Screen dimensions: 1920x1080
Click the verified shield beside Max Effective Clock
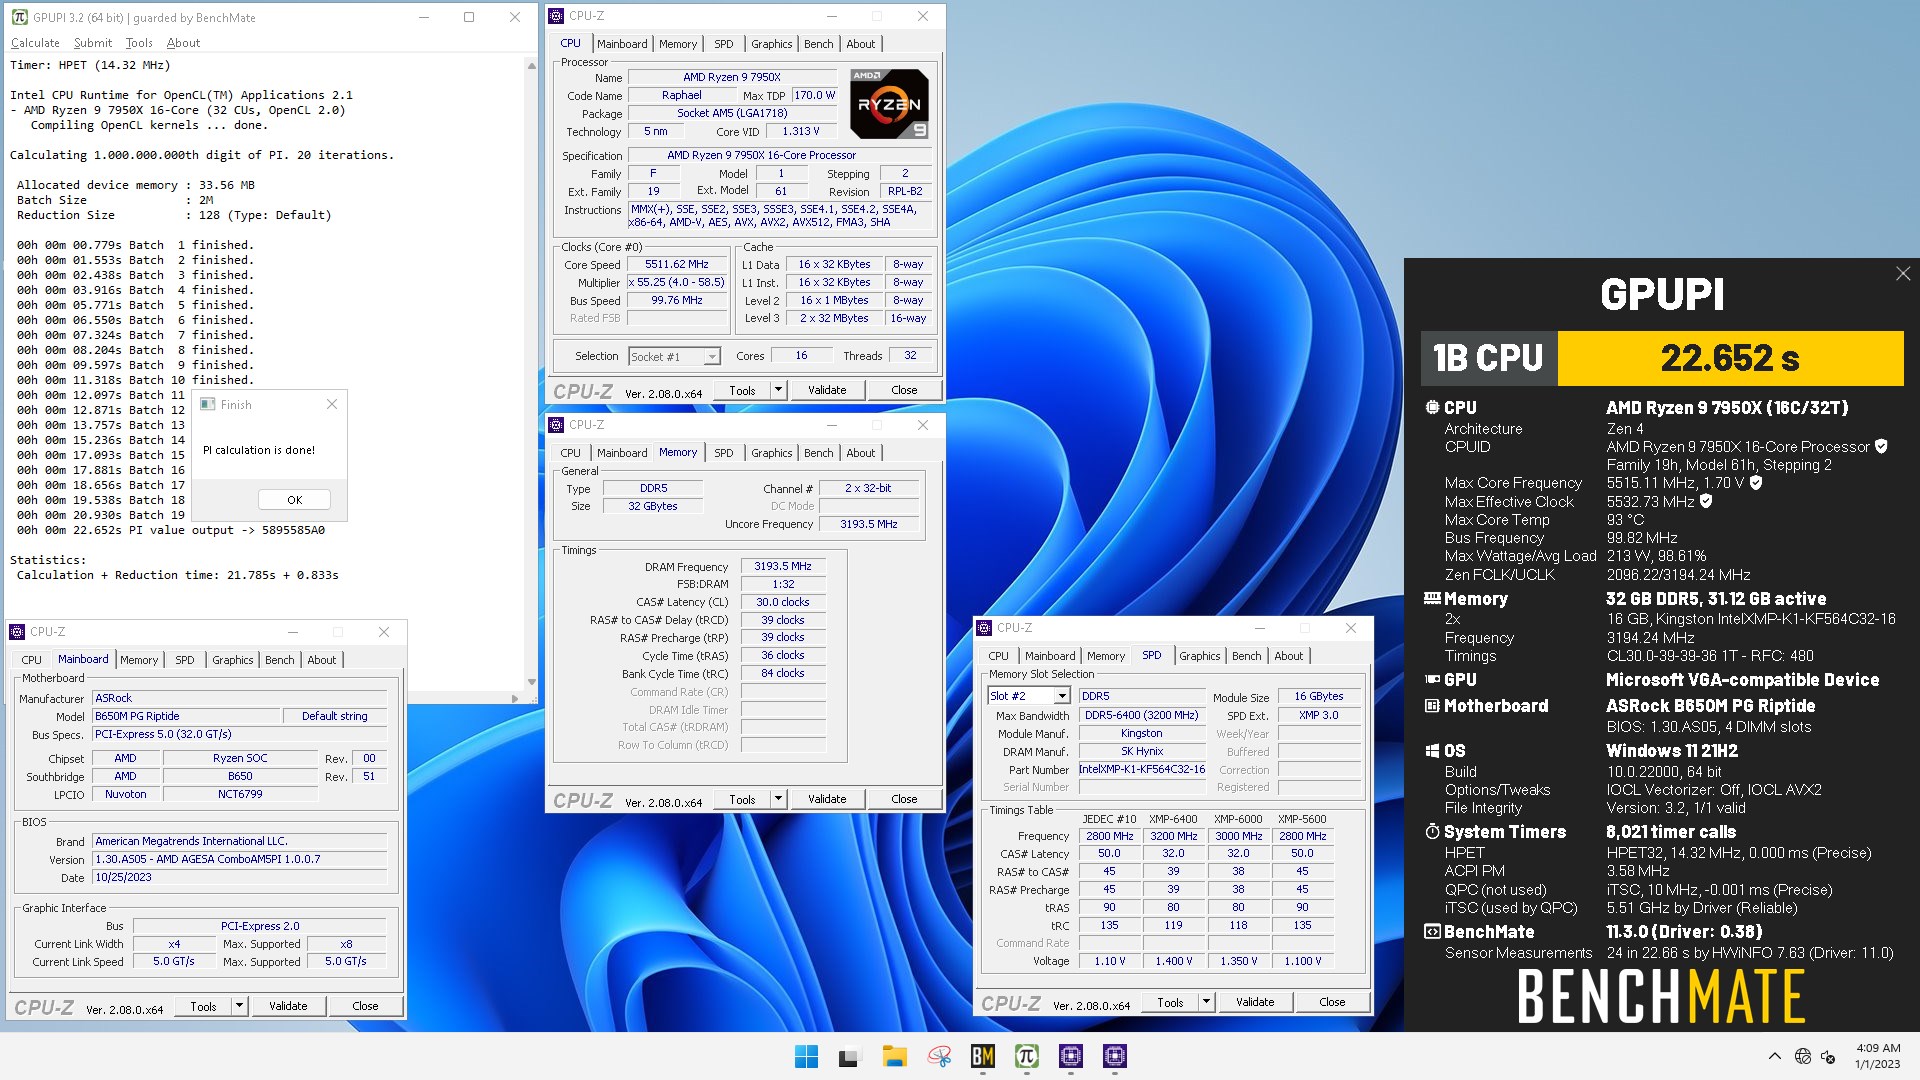[x=1706, y=501]
